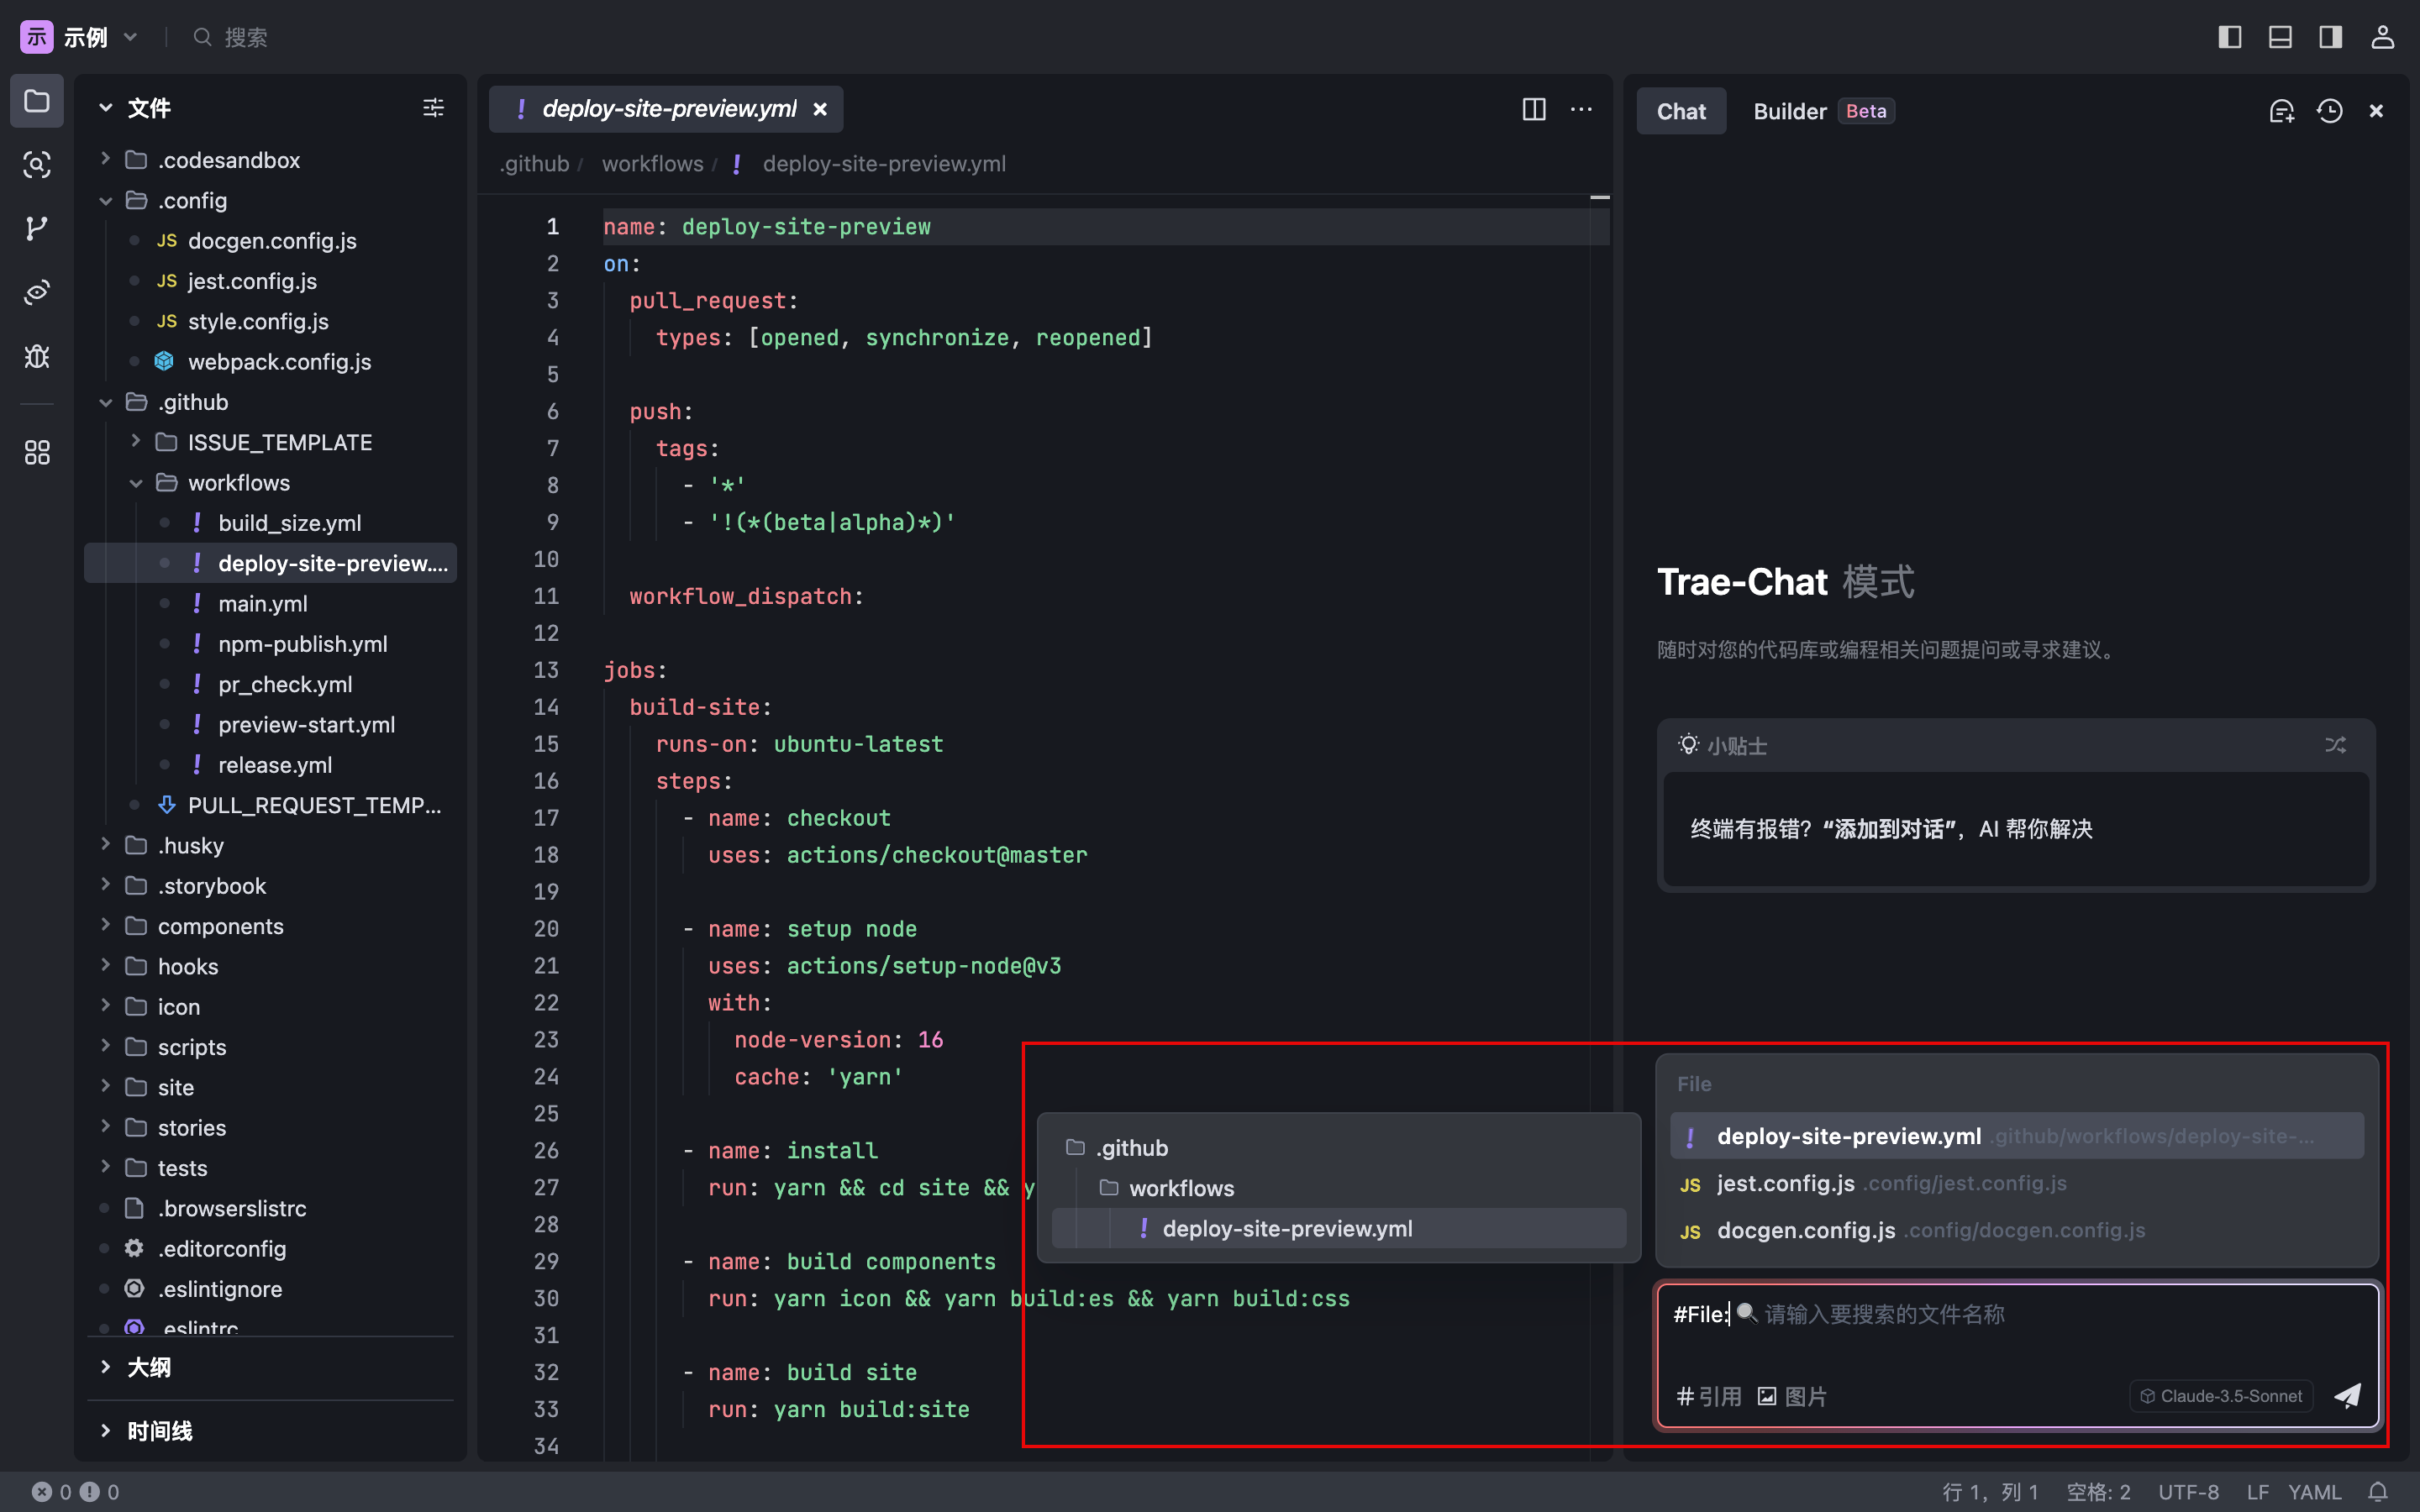Click the #引用 reference button
This screenshot has height=1512, width=2420.
pyautogui.click(x=1709, y=1396)
